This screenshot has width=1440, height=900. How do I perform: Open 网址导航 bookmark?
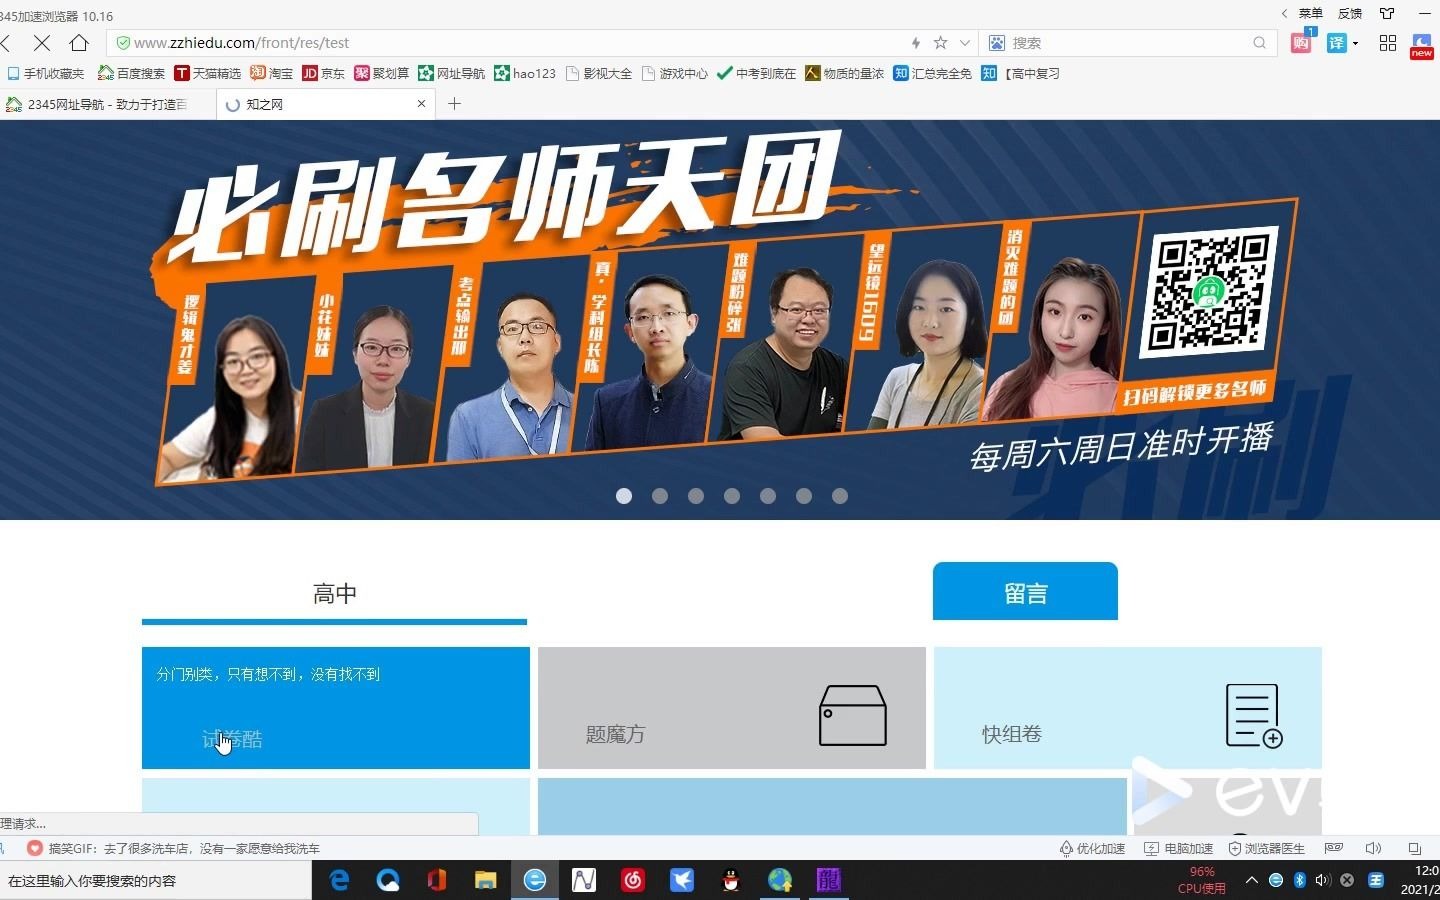(452, 73)
